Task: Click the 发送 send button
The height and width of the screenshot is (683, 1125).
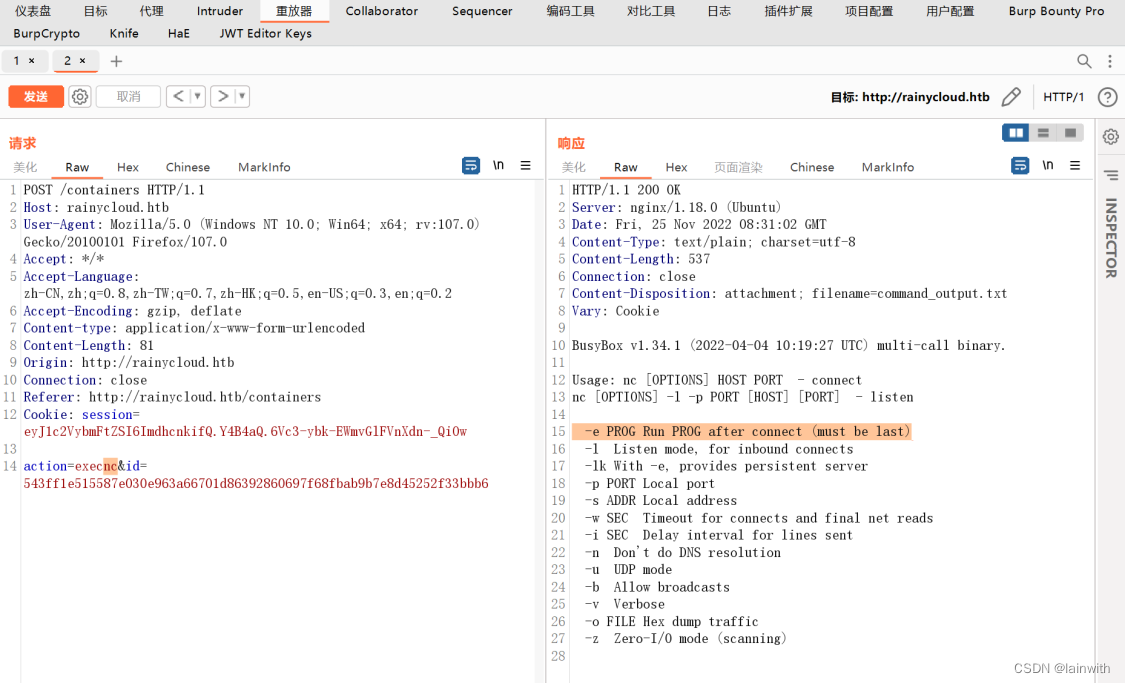Action: (x=36, y=96)
